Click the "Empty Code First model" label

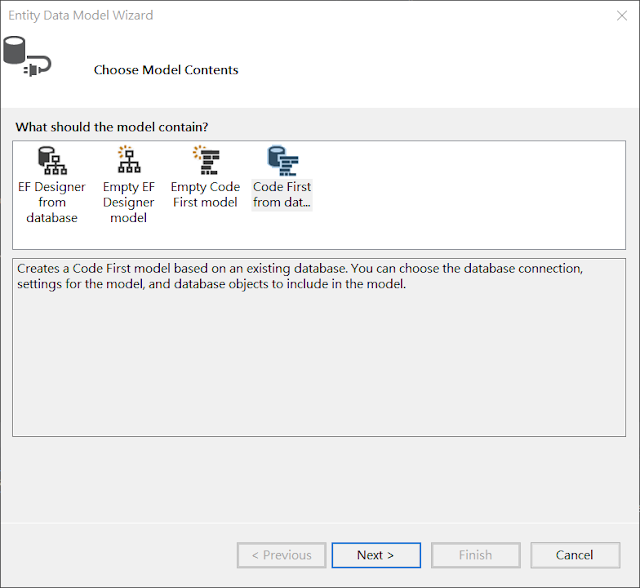point(205,195)
